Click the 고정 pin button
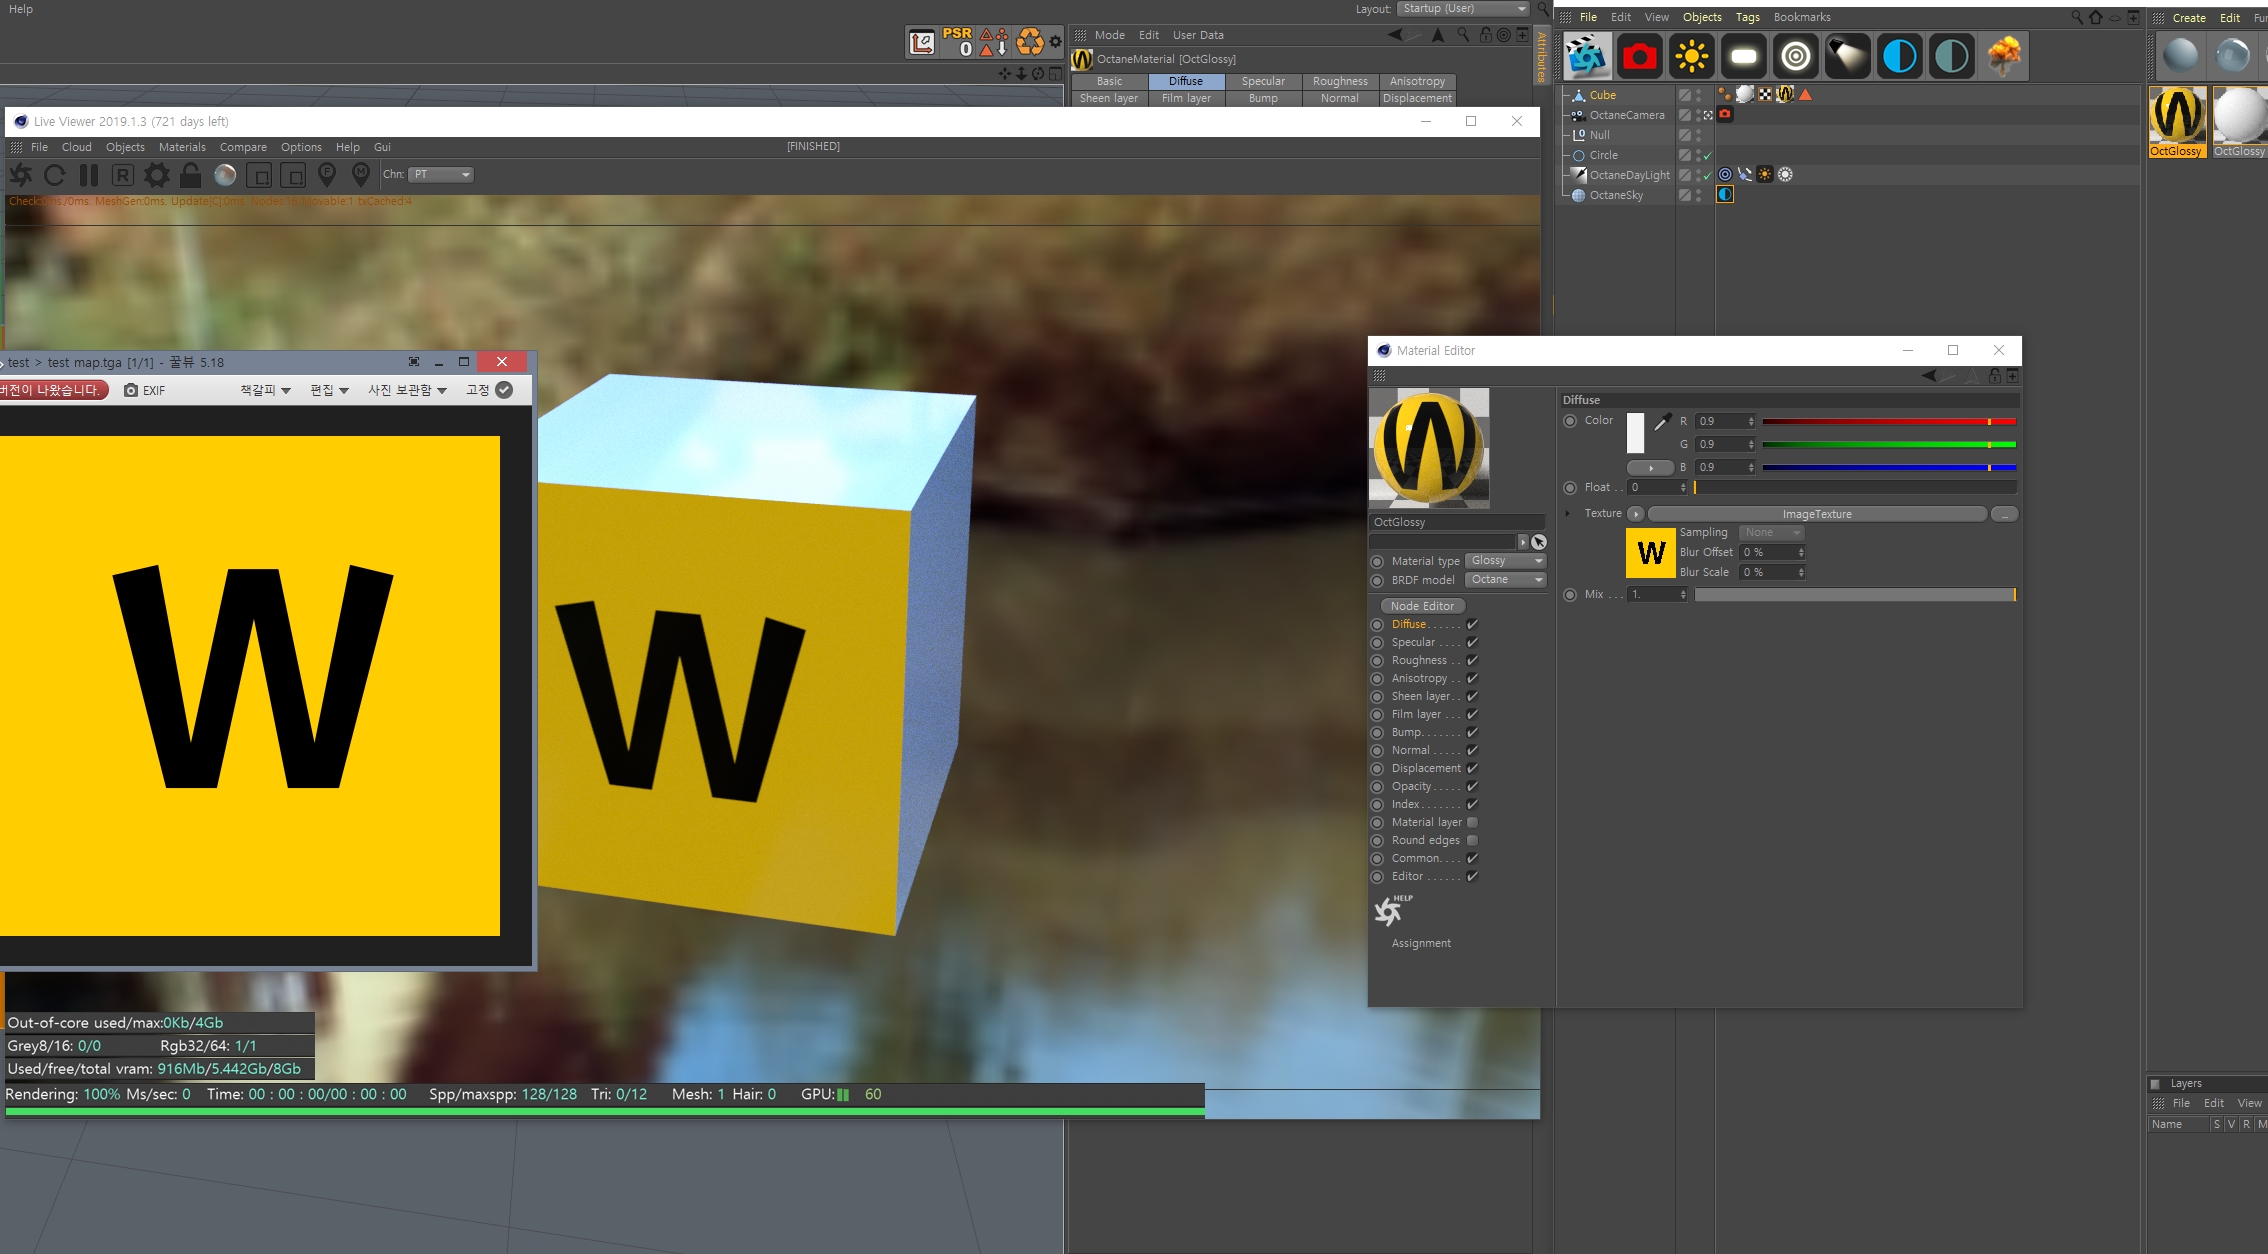2268x1254 pixels. (489, 390)
